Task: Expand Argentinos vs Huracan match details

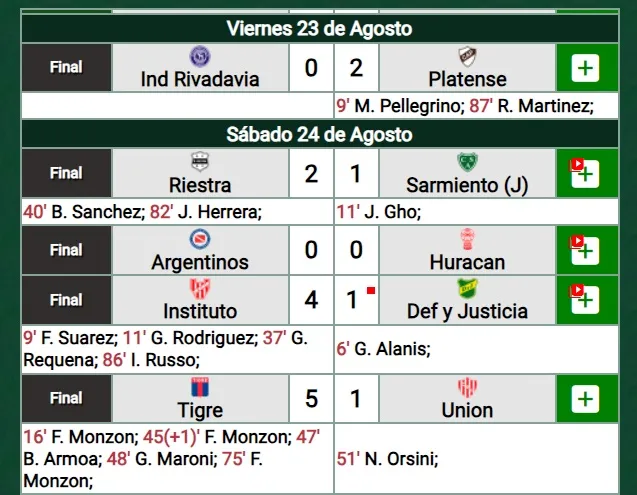Action: [x=586, y=251]
